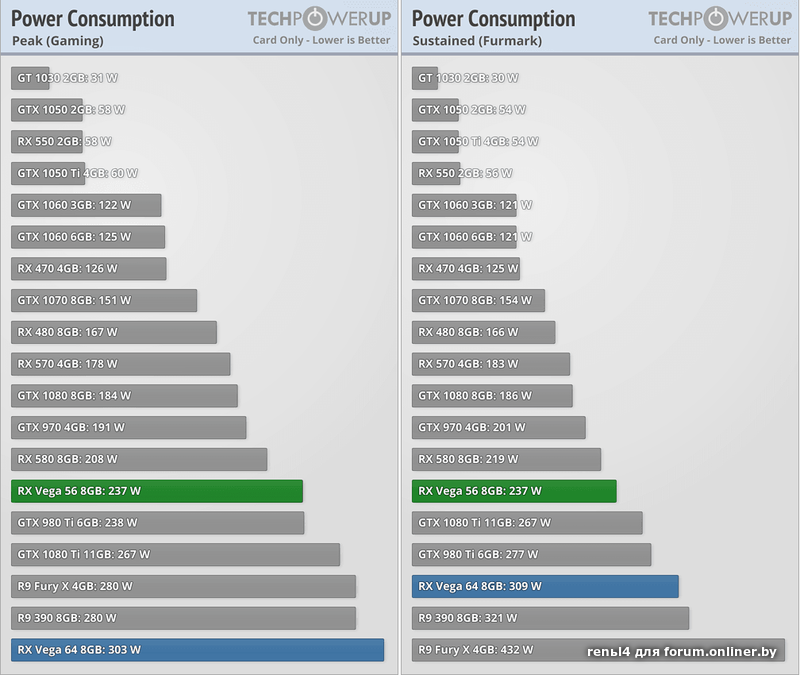Click the TechPowerUp logo in Peak chart
Image resolution: width=800 pixels, height=675 pixels.
click(x=319, y=18)
